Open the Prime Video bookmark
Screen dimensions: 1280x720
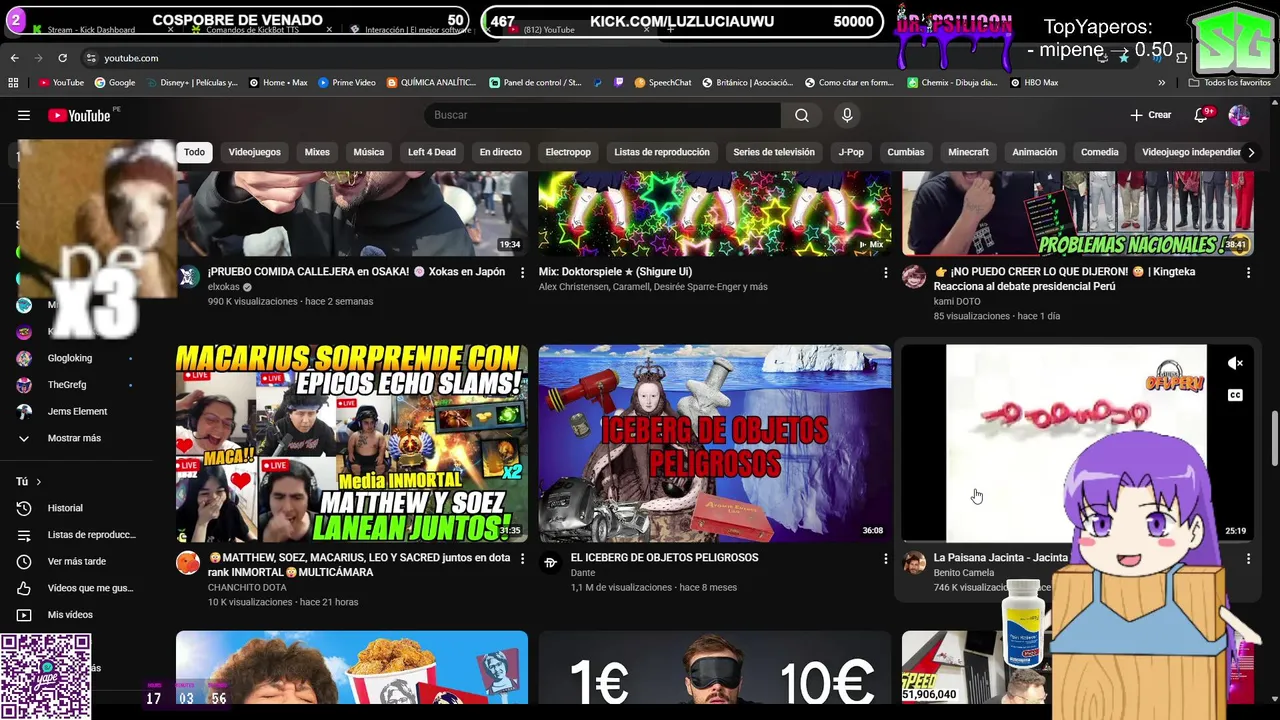point(347,83)
